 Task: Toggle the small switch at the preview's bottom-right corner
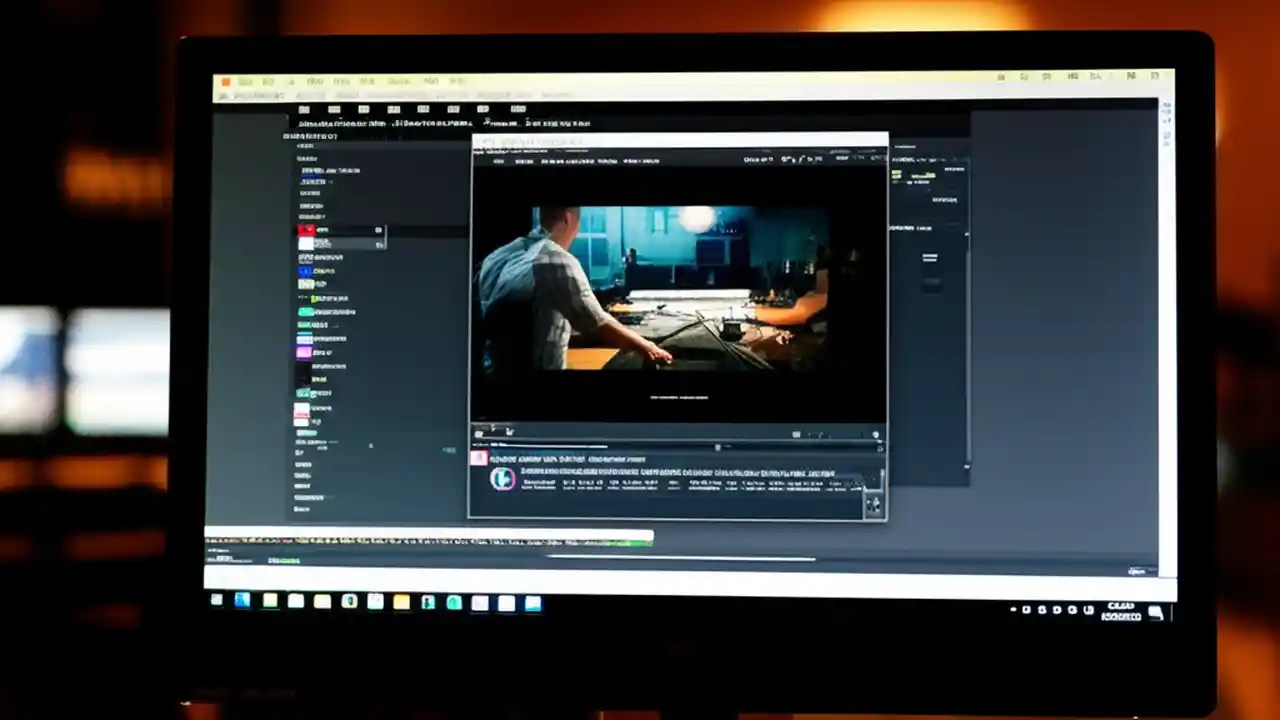pyautogui.click(x=876, y=434)
